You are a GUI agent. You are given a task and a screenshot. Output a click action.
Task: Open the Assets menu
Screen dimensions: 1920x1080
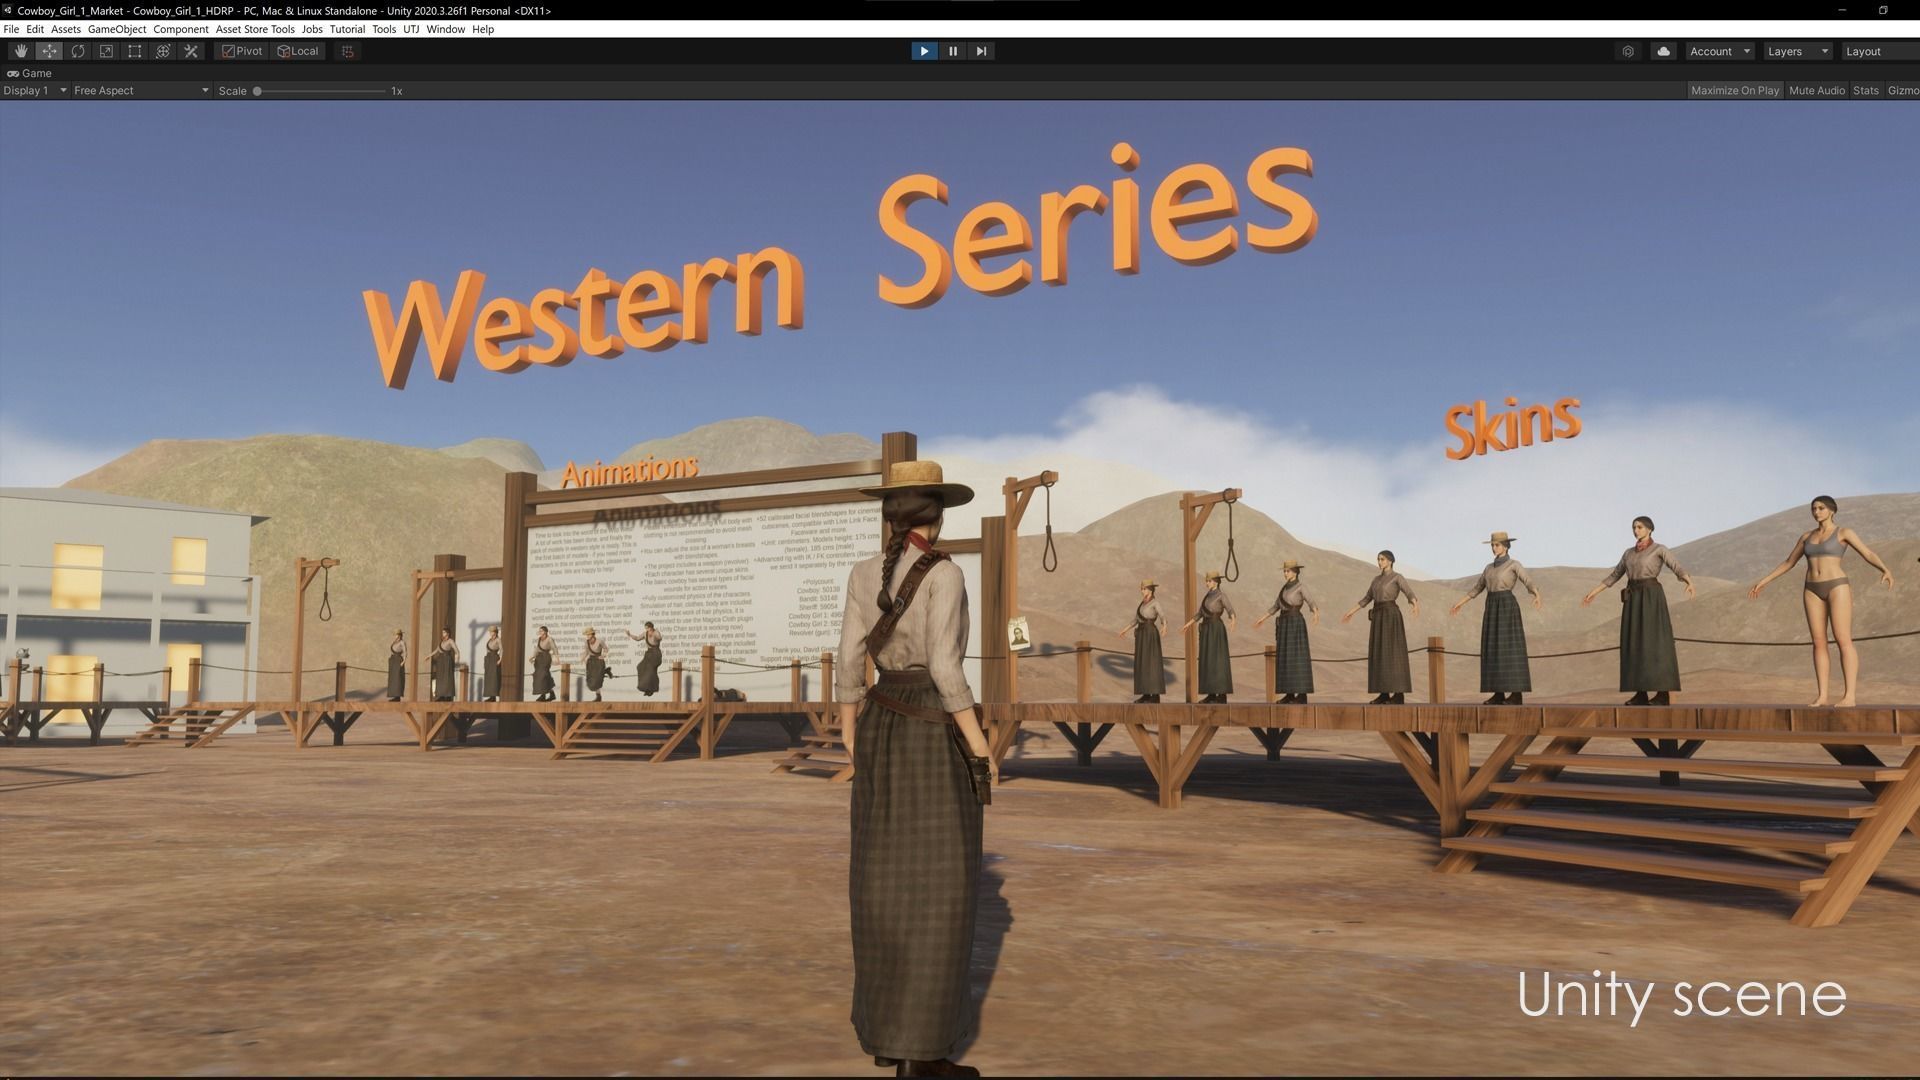click(66, 29)
